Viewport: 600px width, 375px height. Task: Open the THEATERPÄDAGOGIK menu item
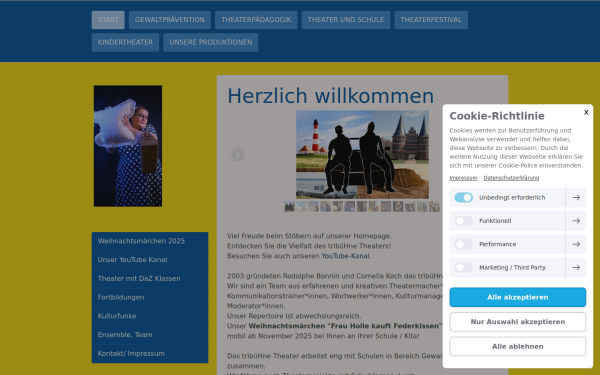point(256,20)
